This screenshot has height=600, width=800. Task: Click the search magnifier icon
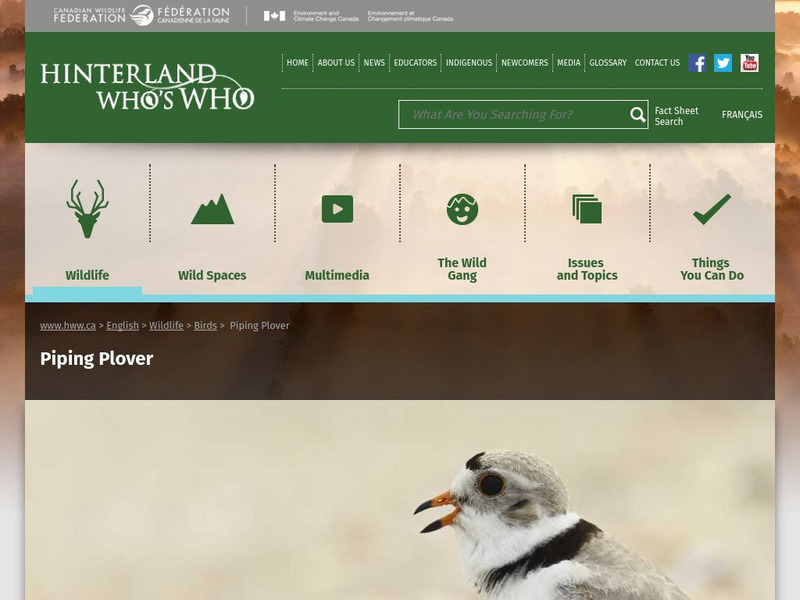click(x=637, y=115)
